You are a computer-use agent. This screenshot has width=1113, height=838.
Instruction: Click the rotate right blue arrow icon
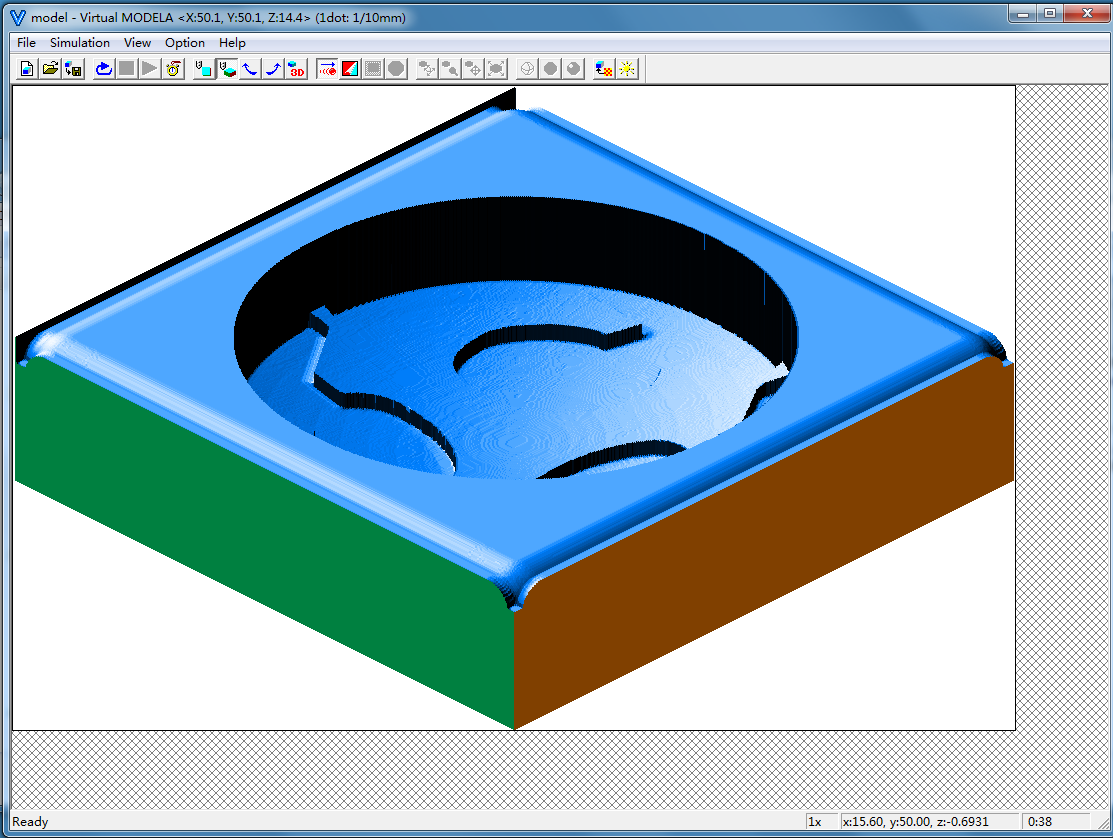pyautogui.click(x=273, y=69)
